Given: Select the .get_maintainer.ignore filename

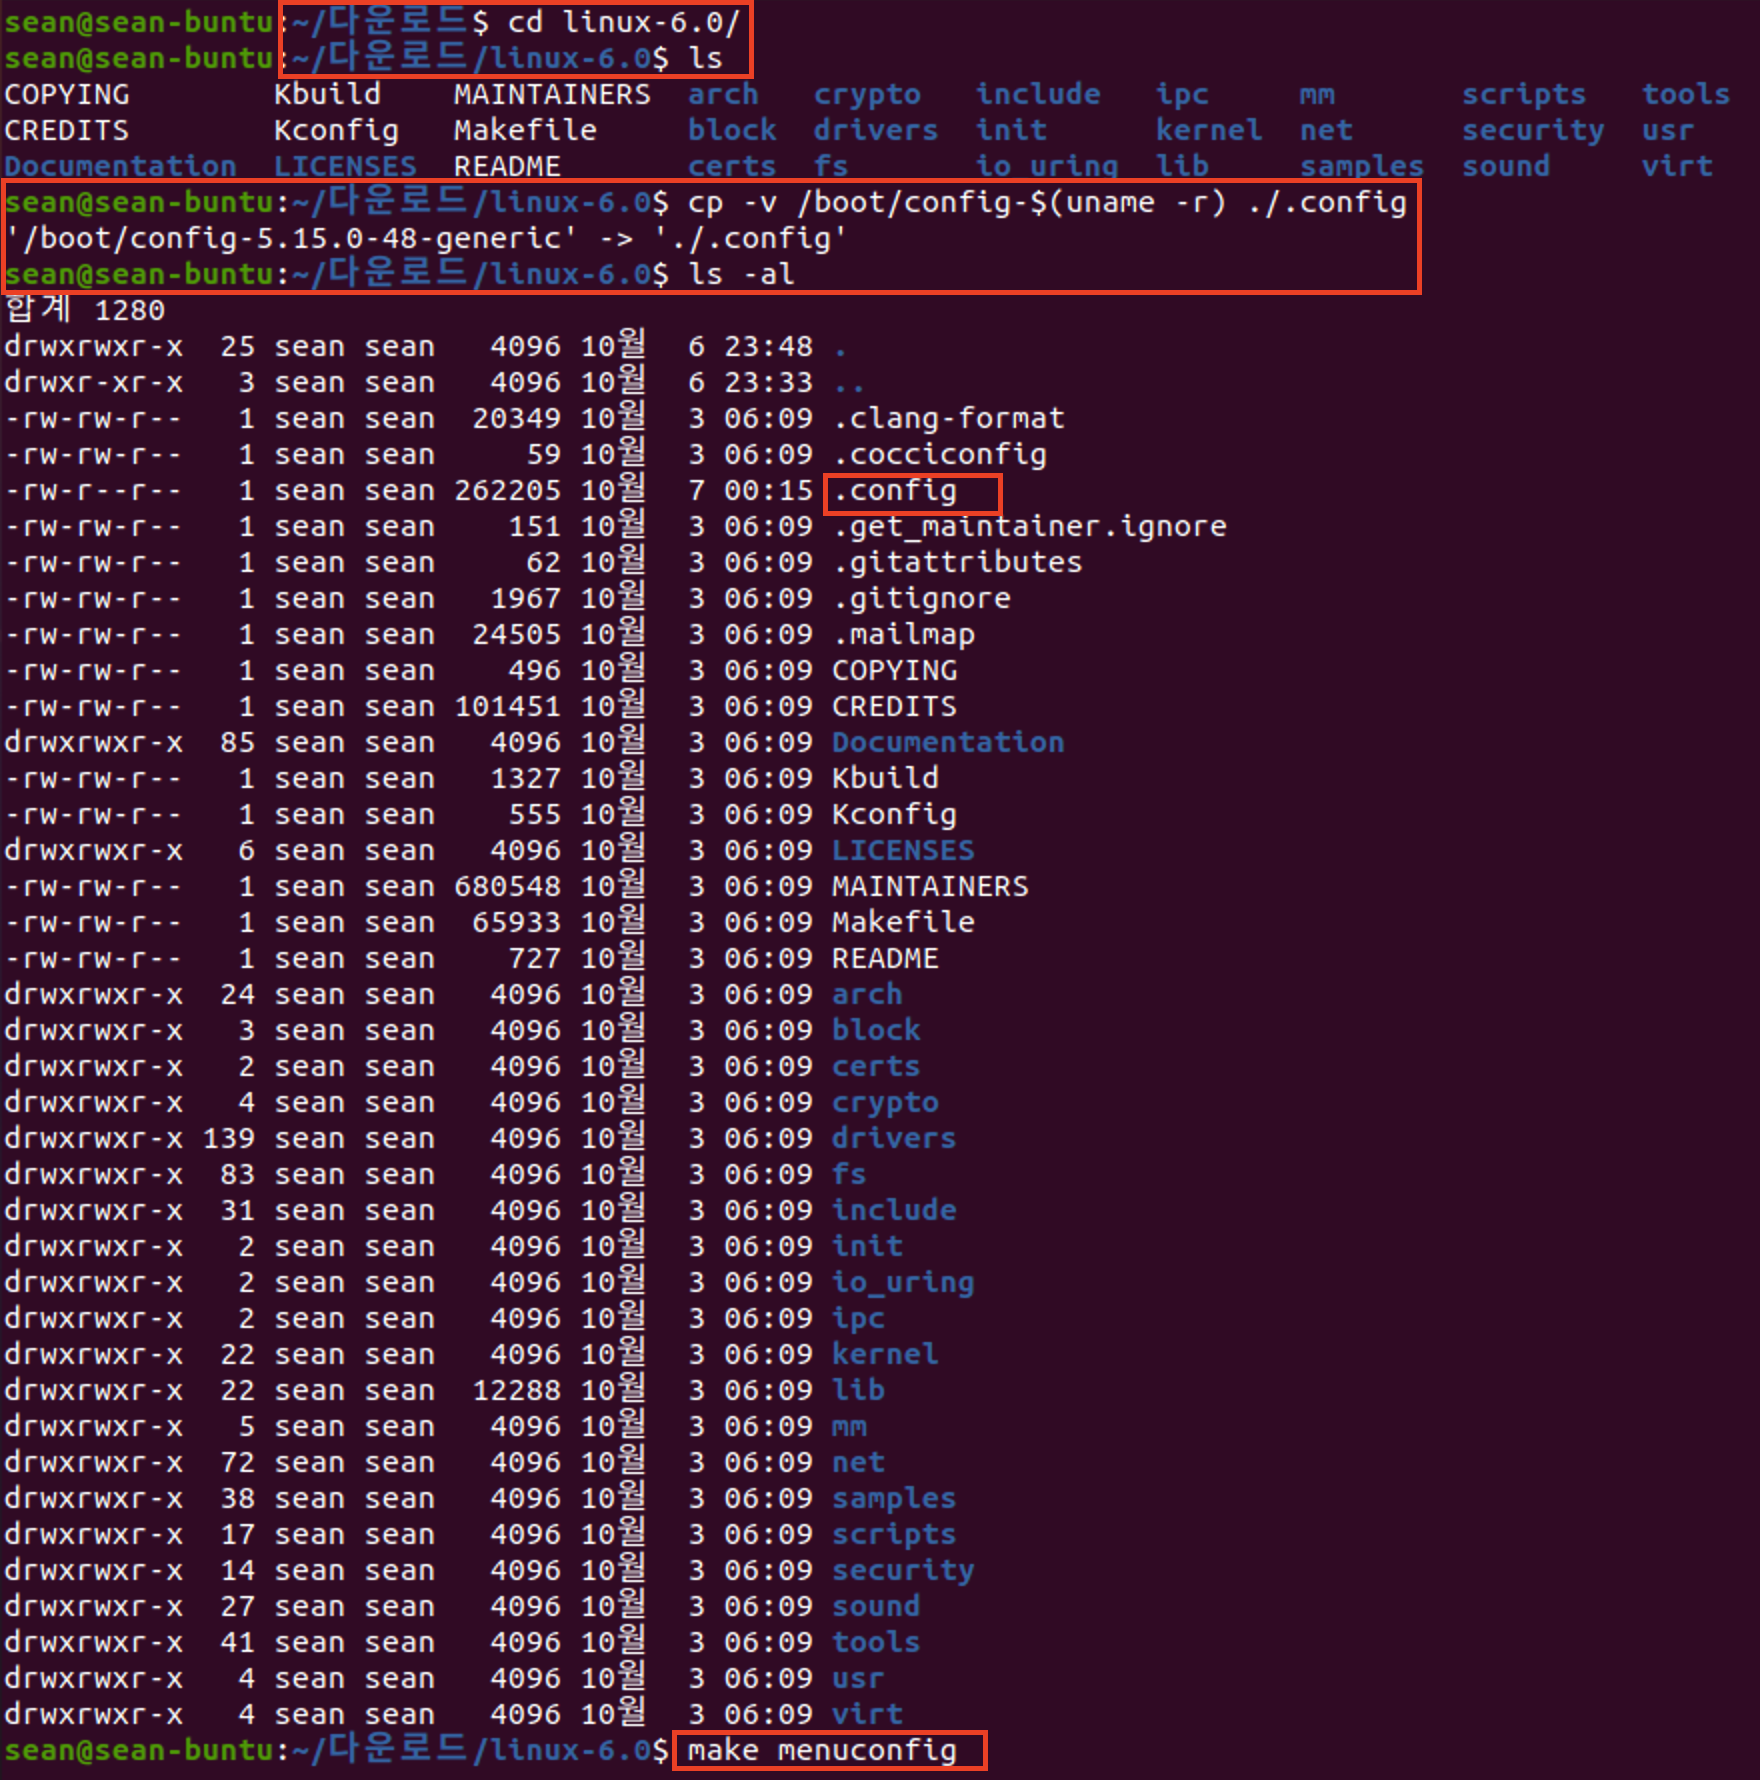Looking at the screenshot, I should pos(1030,527).
